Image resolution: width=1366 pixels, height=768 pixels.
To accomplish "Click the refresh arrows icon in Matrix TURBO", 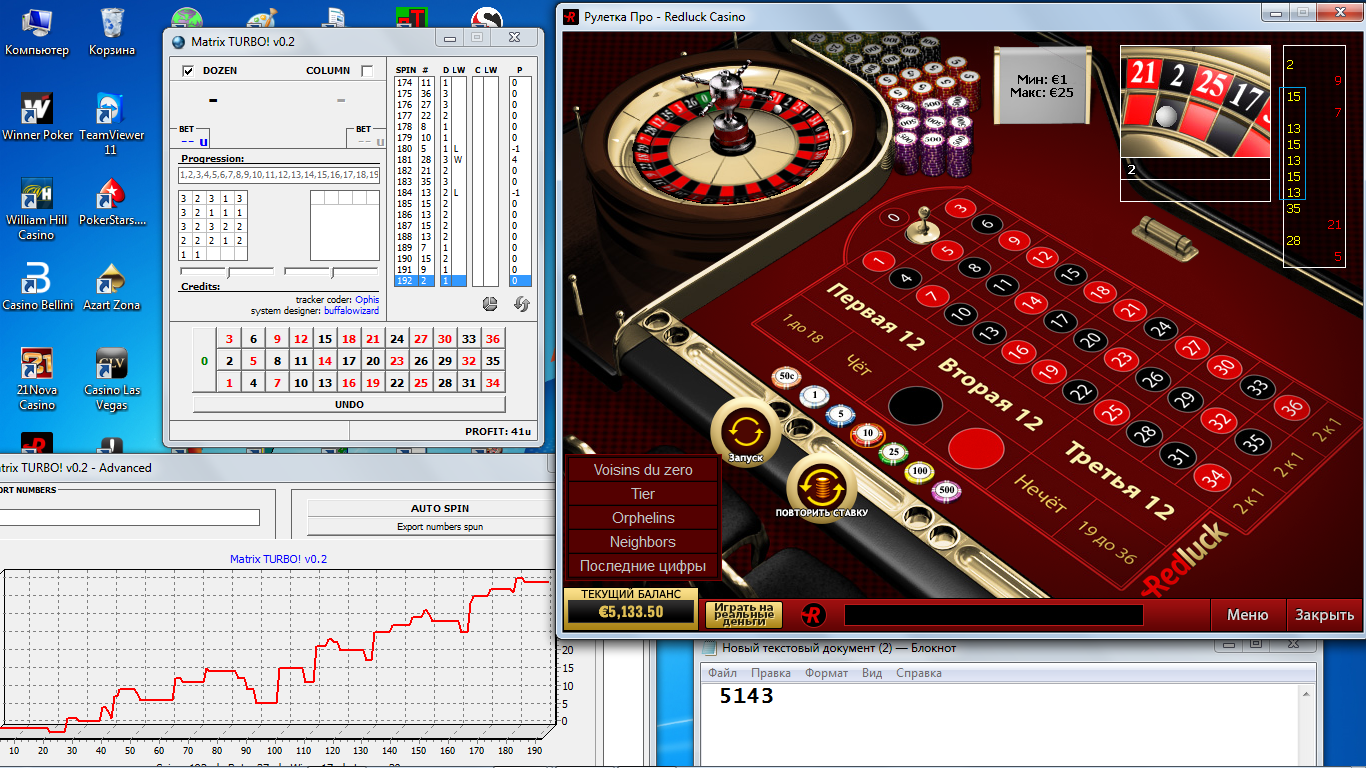I will click(521, 304).
